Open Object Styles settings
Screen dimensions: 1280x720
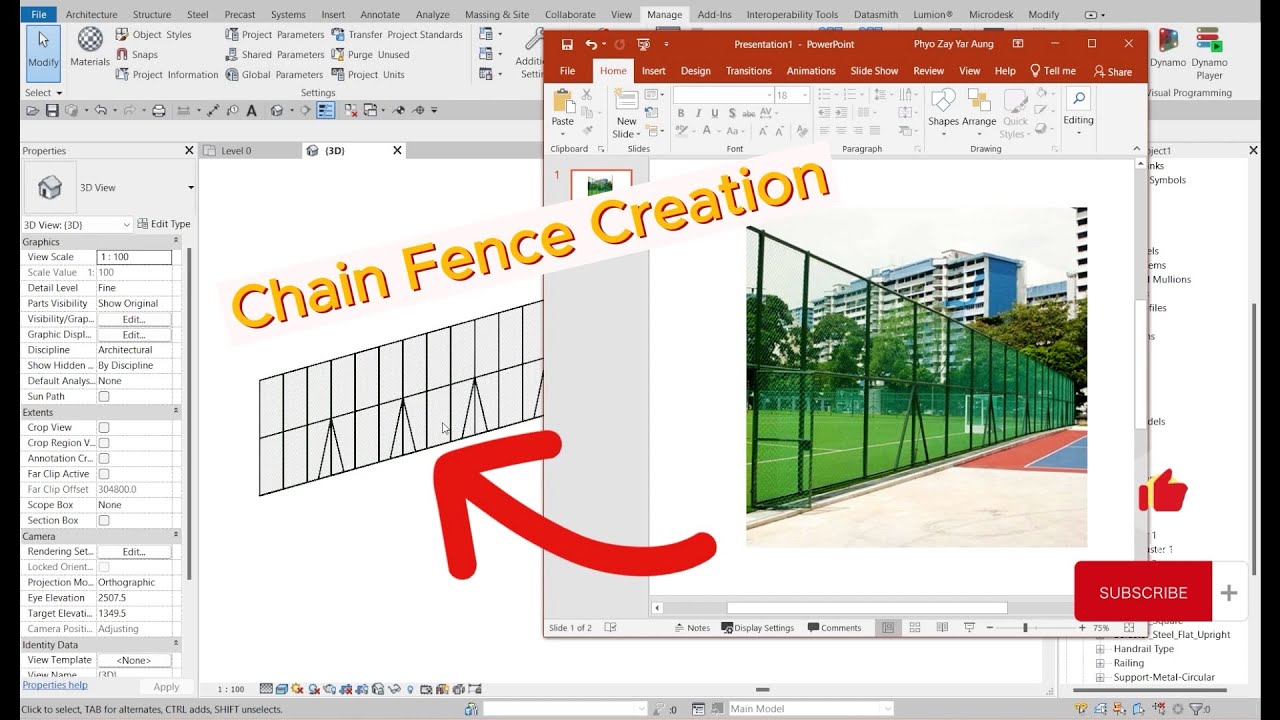click(153, 34)
